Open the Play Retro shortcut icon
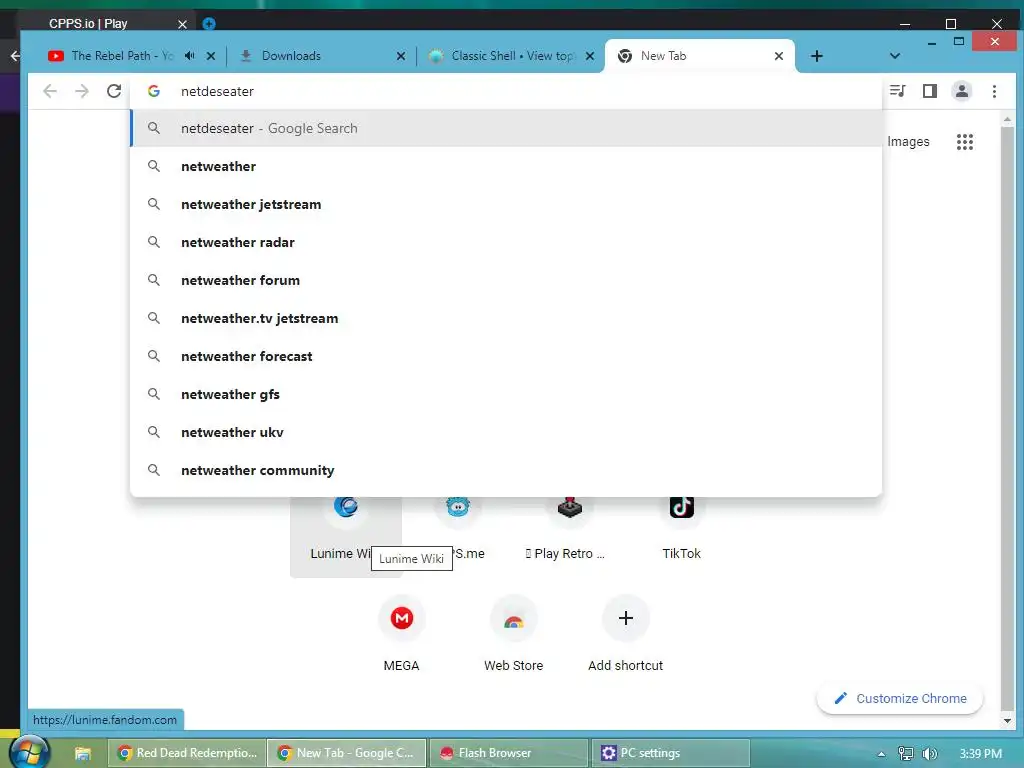The height and width of the screenshot is (768, 1024). coord(569,507)
